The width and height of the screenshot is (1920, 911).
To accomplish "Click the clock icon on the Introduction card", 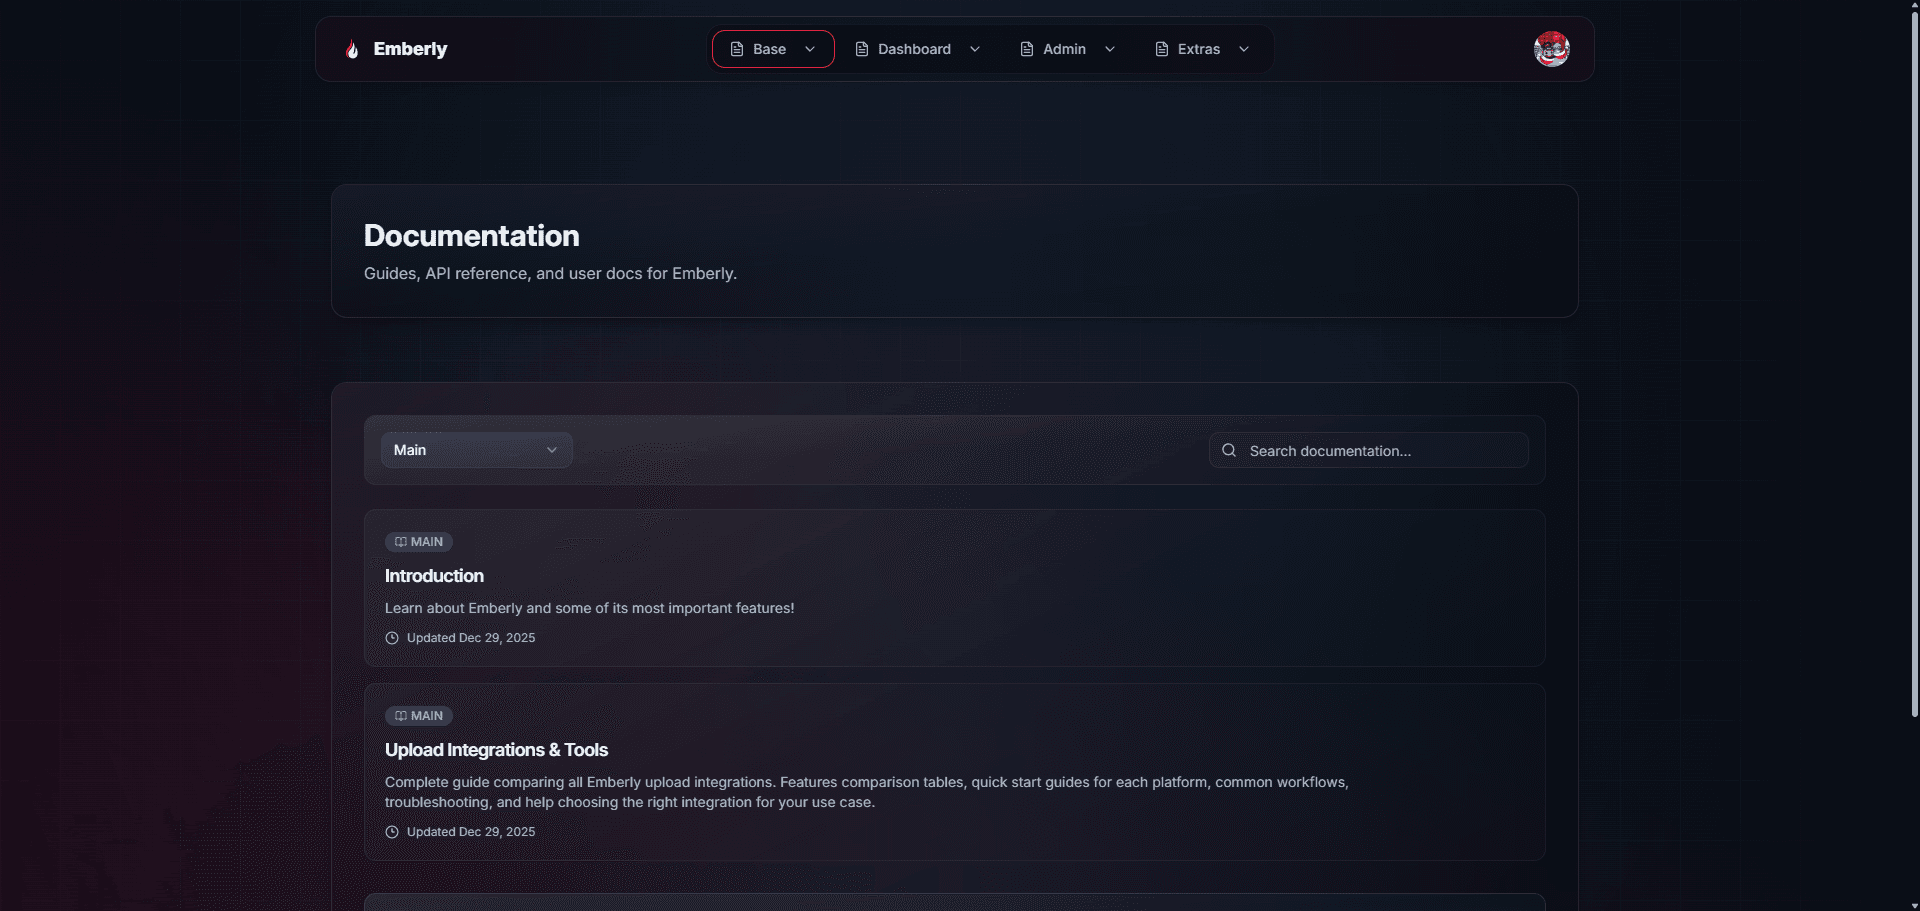I will pyautogui.click(x=392, y=637).
